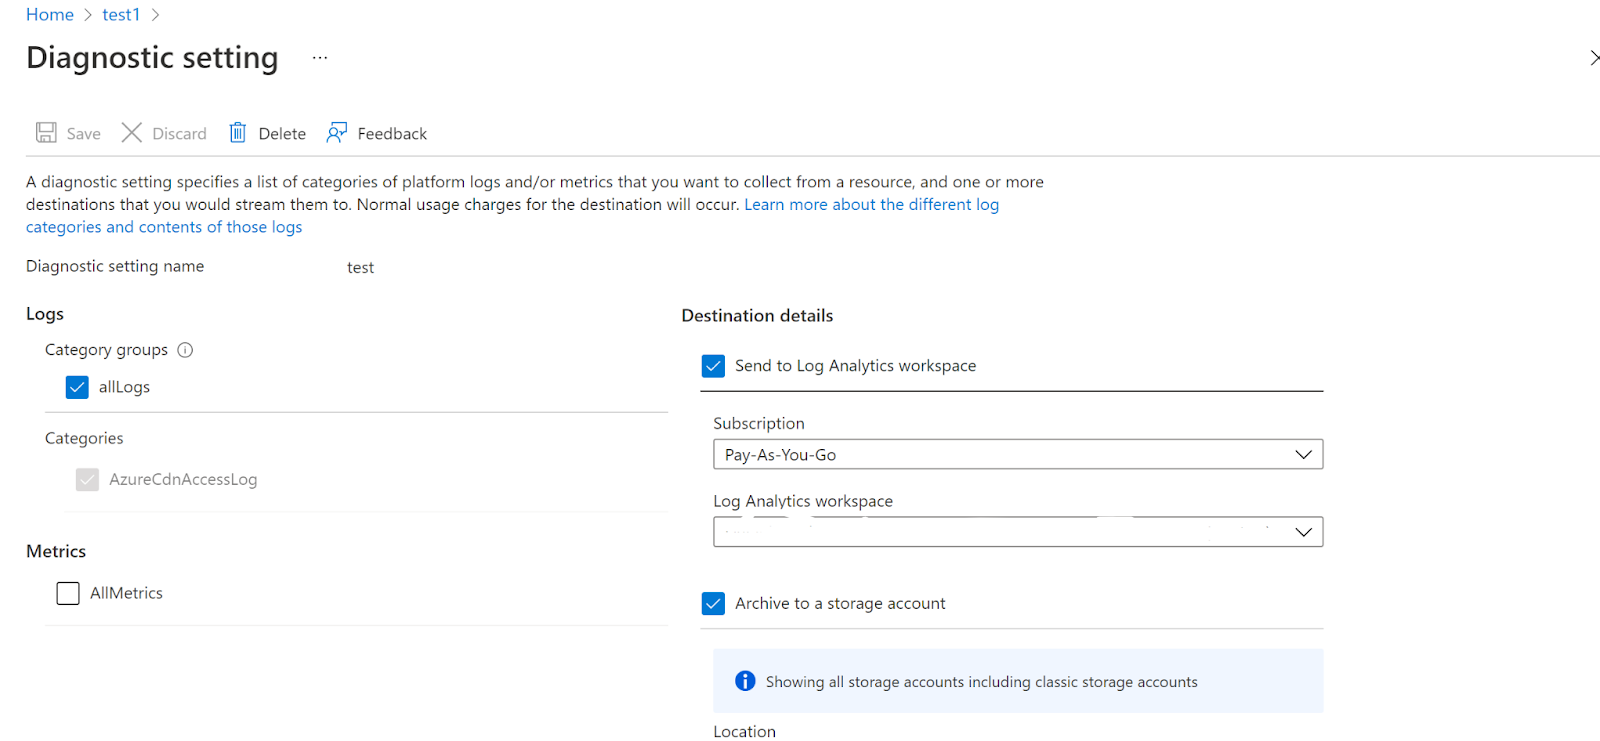Go to Home in the breadcrumb
Viewport: 1600px width, 741px height.
point(50,15)
